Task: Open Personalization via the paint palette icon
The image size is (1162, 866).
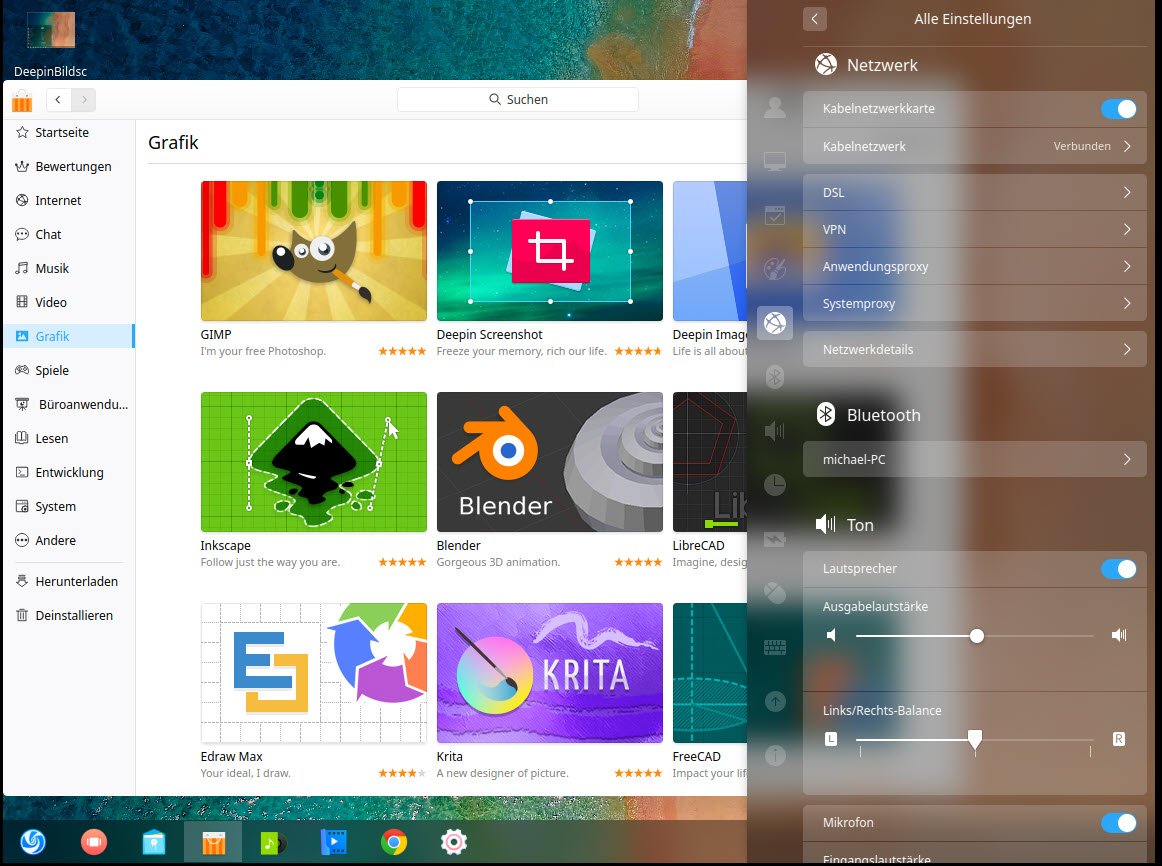Action: 774,269
